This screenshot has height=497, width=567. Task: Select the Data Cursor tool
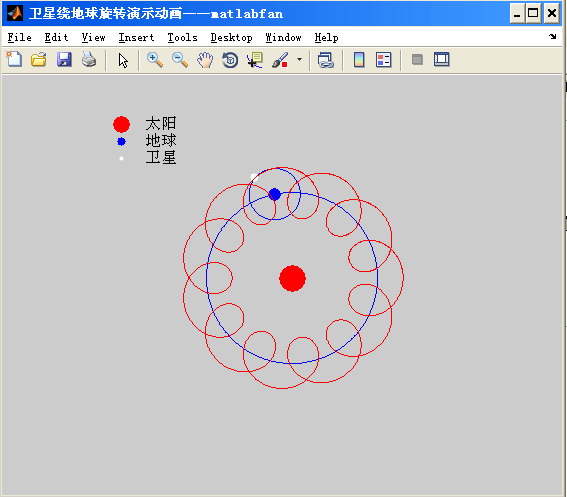click(255, 60)
